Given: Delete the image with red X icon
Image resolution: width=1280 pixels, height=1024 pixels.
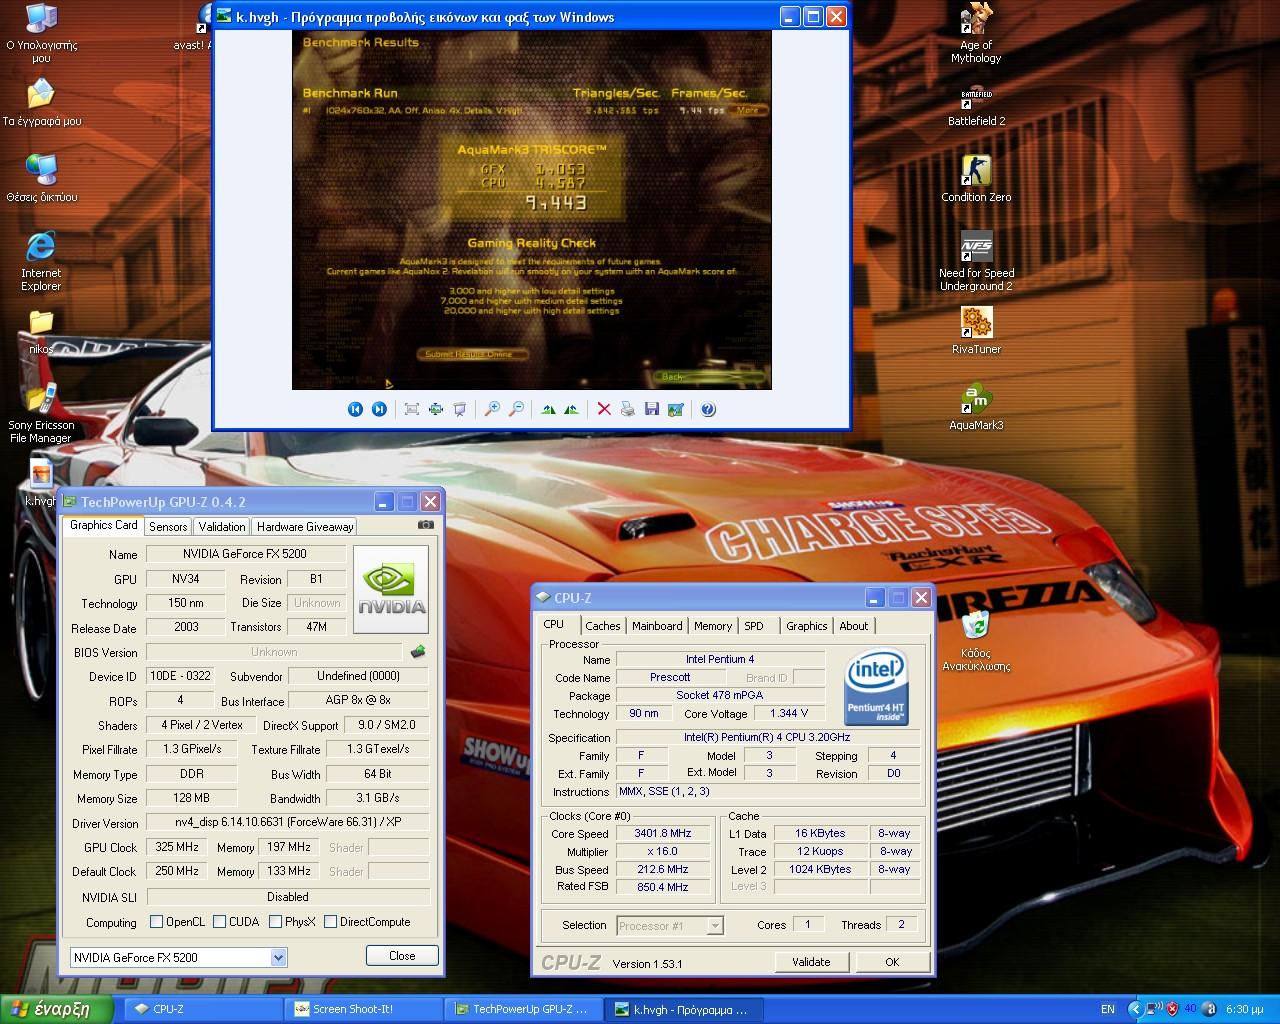Looking at the screenshot, I should [x=604, y=409].
